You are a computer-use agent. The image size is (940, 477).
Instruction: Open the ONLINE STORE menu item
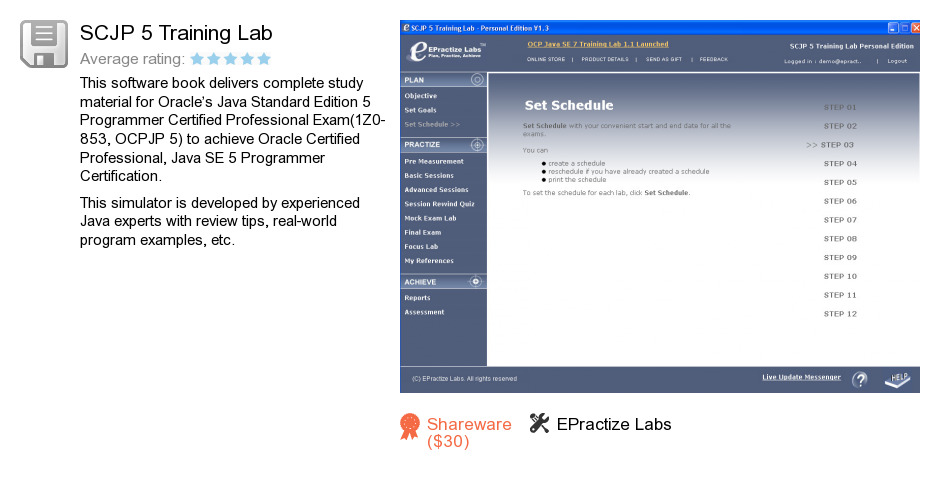[x=546, y=59]
